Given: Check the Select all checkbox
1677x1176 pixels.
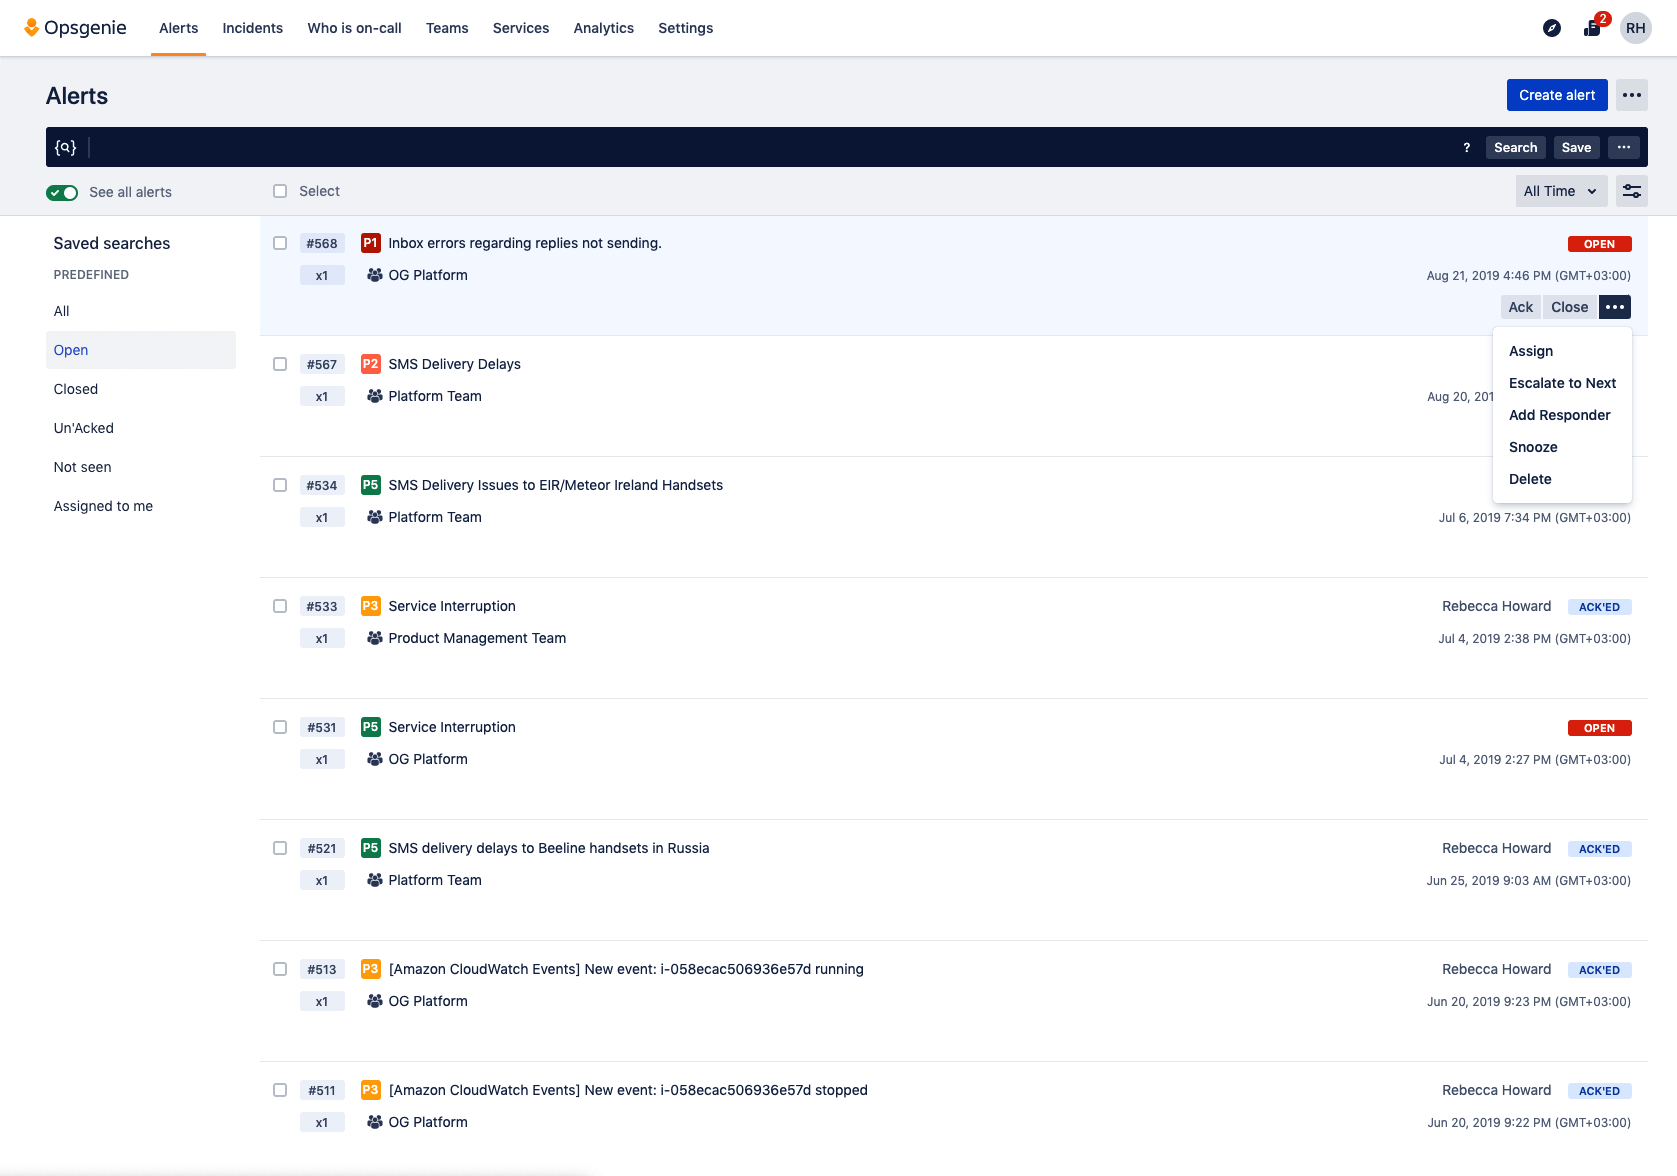Looking at the screenshot, I should click(x=280, y=190).
